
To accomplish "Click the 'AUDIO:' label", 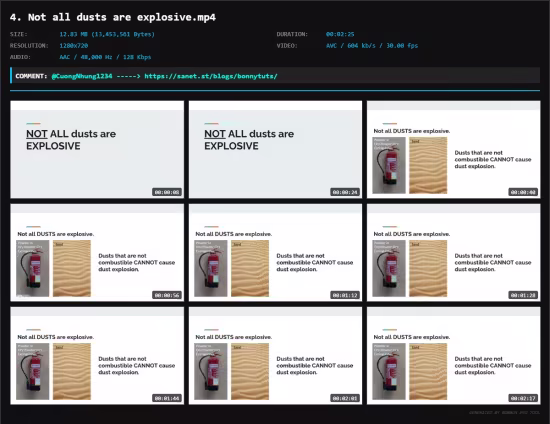I will pos(20,57).
